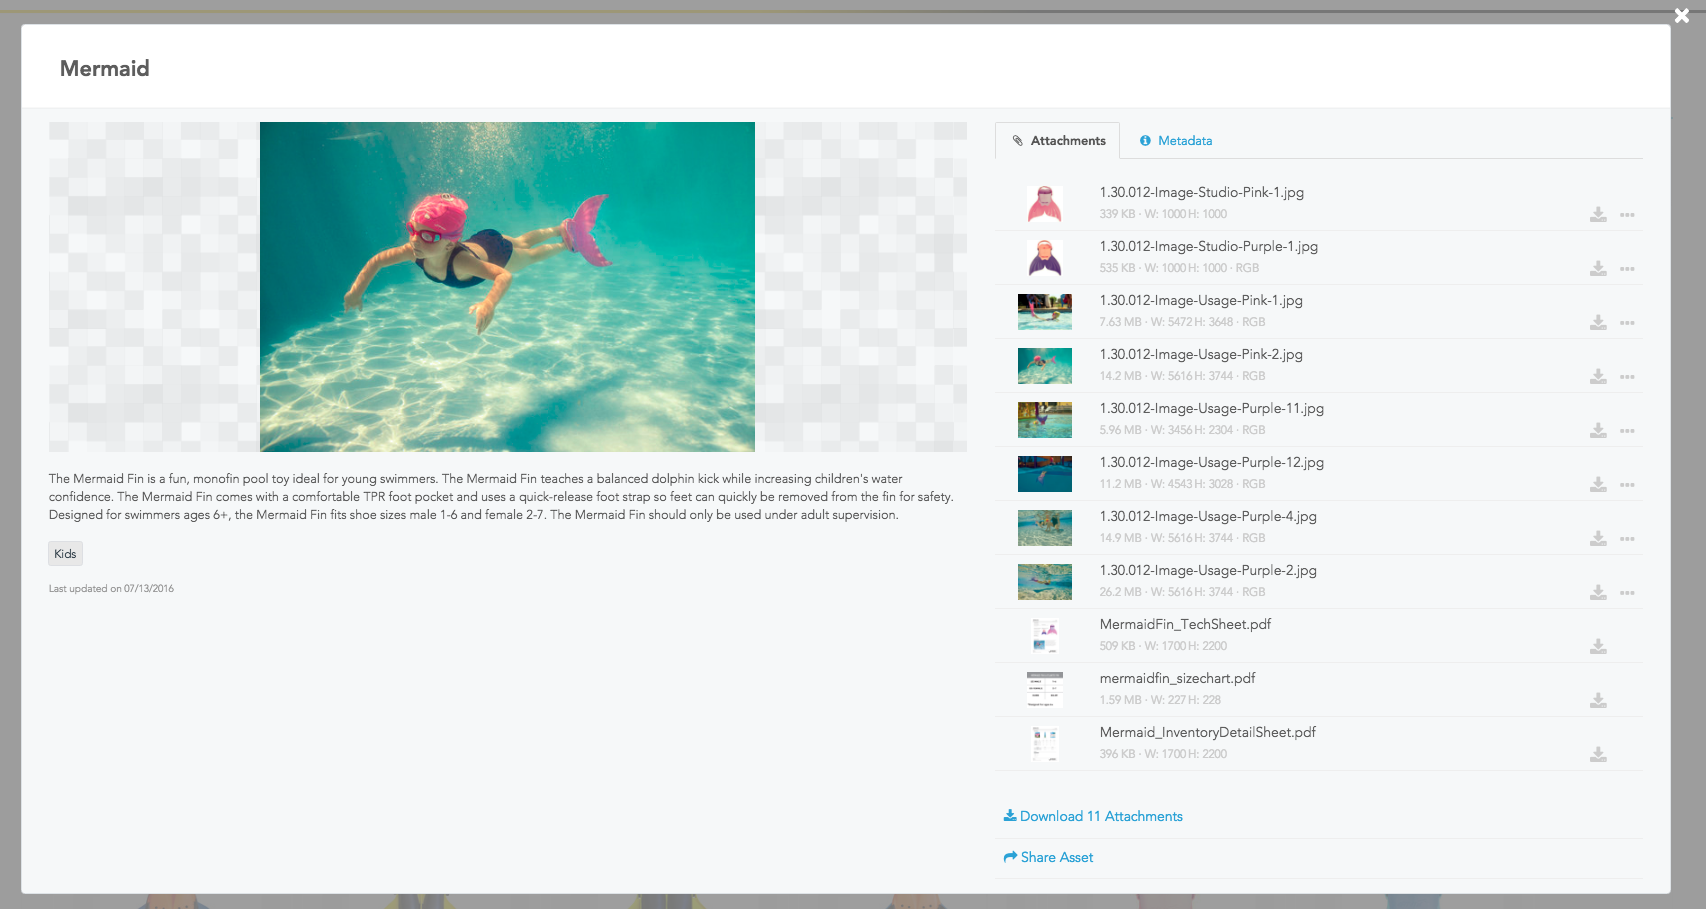The image size is (1706, 909).
Task: Select file name 1.30.012-Image-Usage-Purple-11.jpg
Action: [1212, 408]
